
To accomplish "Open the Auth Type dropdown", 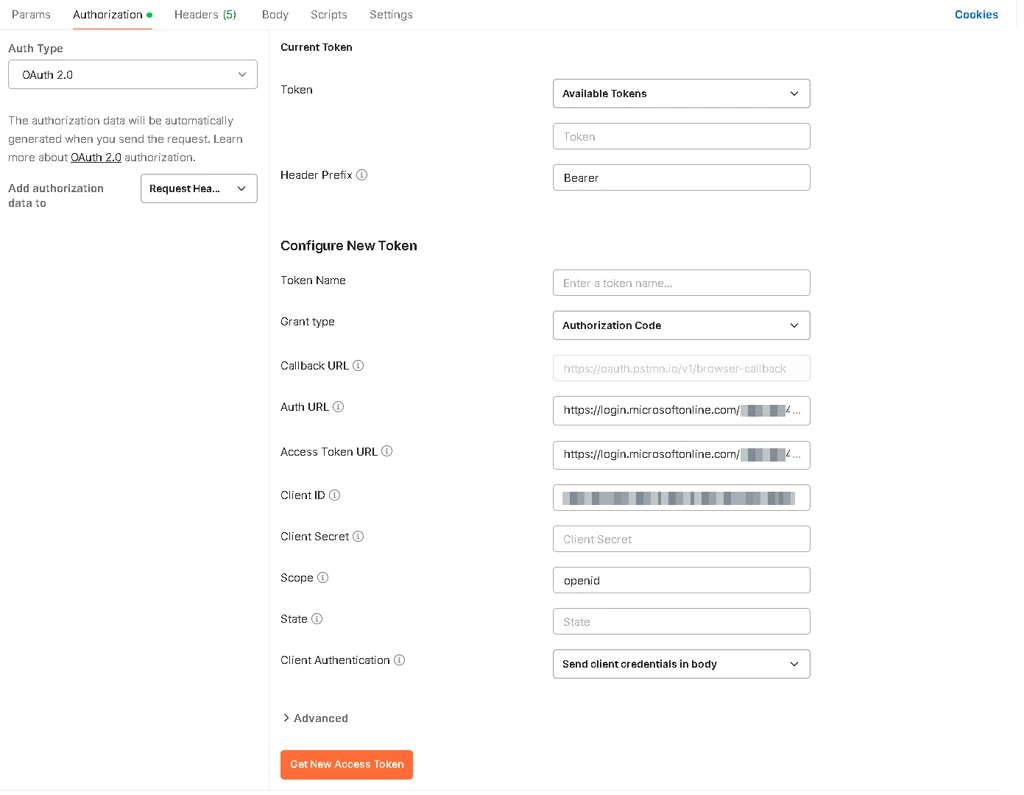I will click(132, 74).
